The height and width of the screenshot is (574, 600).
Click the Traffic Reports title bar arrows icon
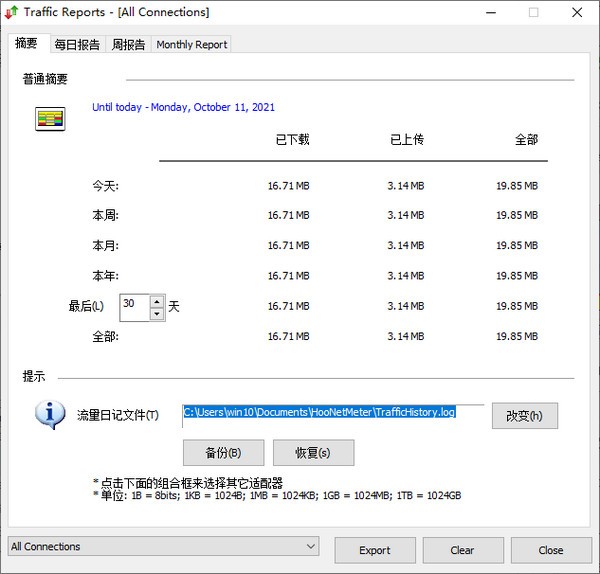coord(11,12)
